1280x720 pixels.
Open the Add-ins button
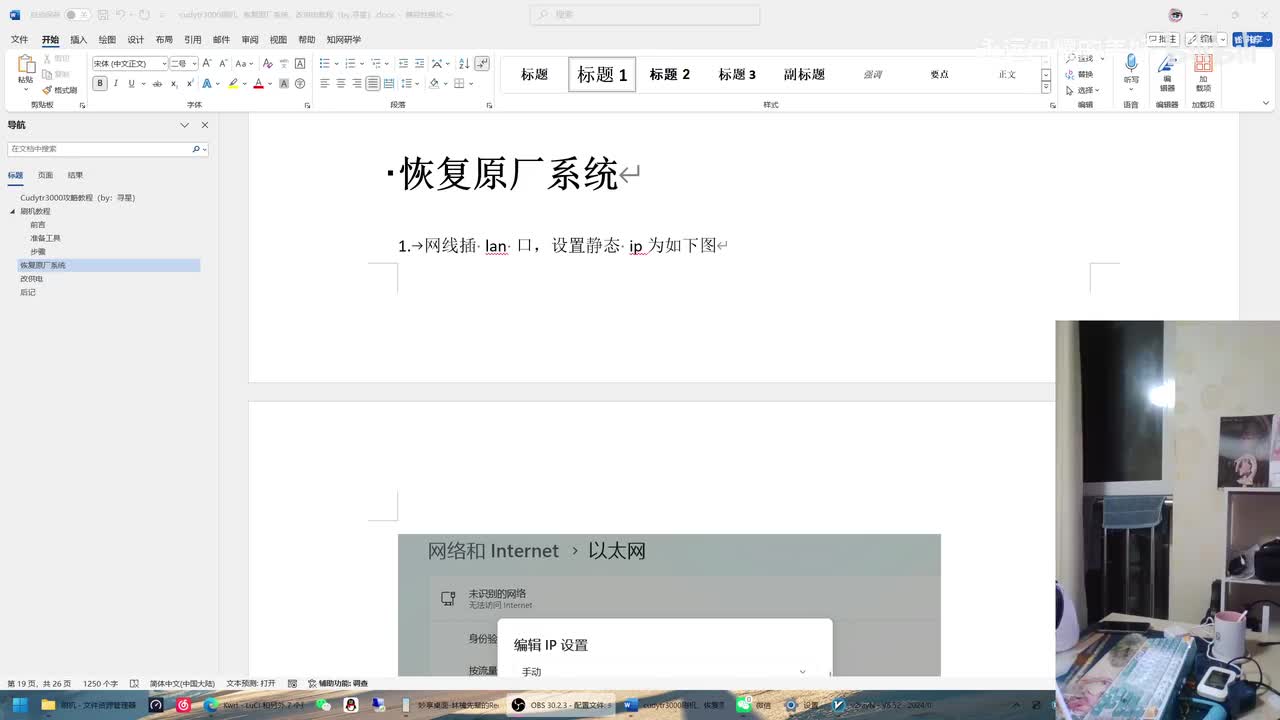(x=1203, y=72)
